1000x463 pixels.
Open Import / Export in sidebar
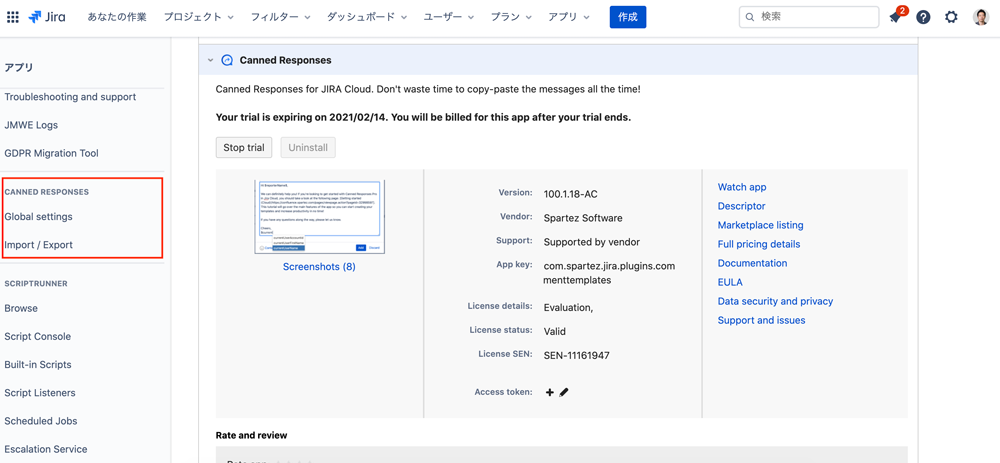tap(39, 244)
